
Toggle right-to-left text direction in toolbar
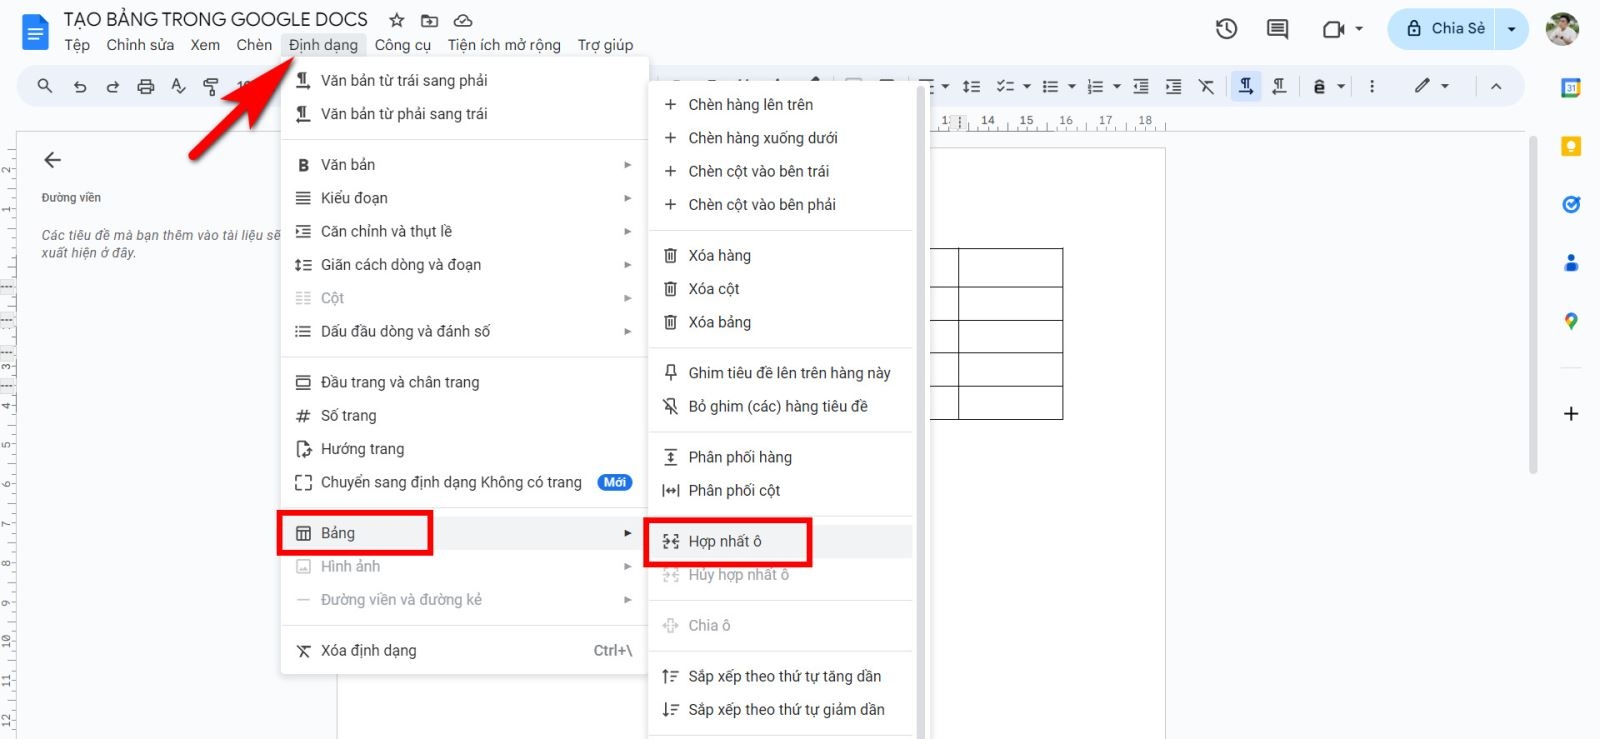tap(1279, 87)
